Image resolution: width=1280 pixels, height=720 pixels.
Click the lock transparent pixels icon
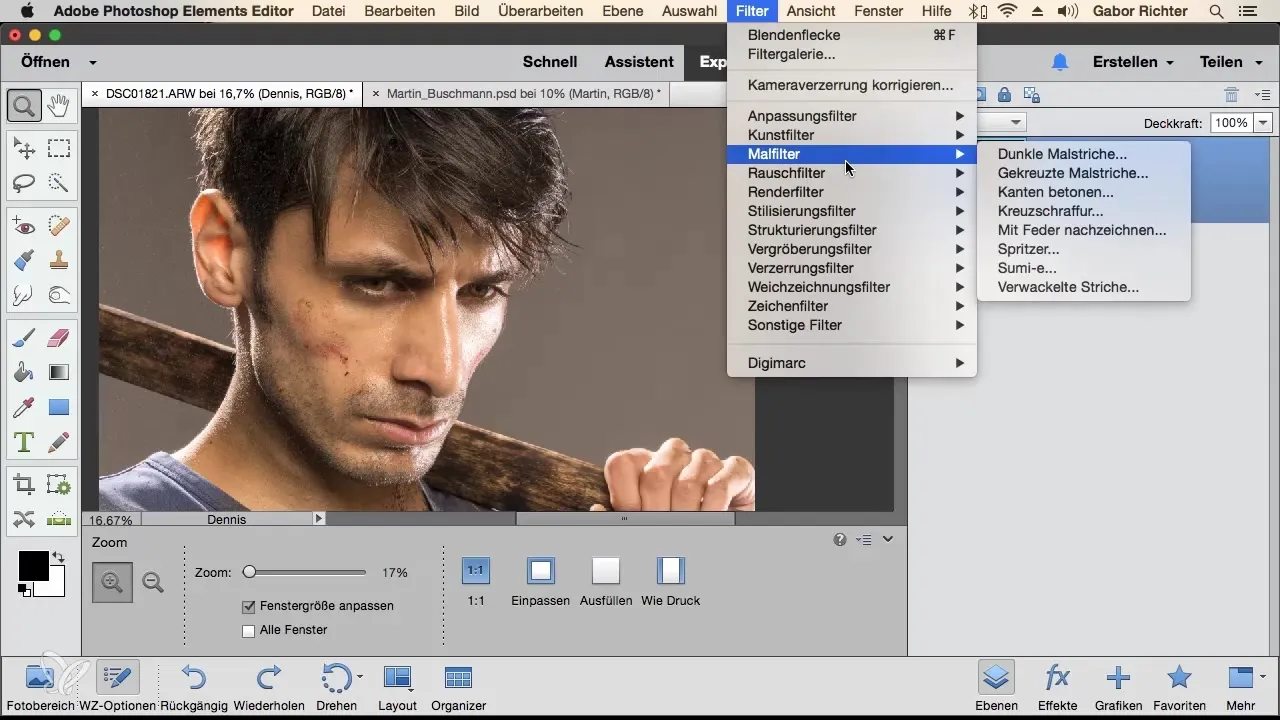pyautogui.click(x=1031, y=95)
